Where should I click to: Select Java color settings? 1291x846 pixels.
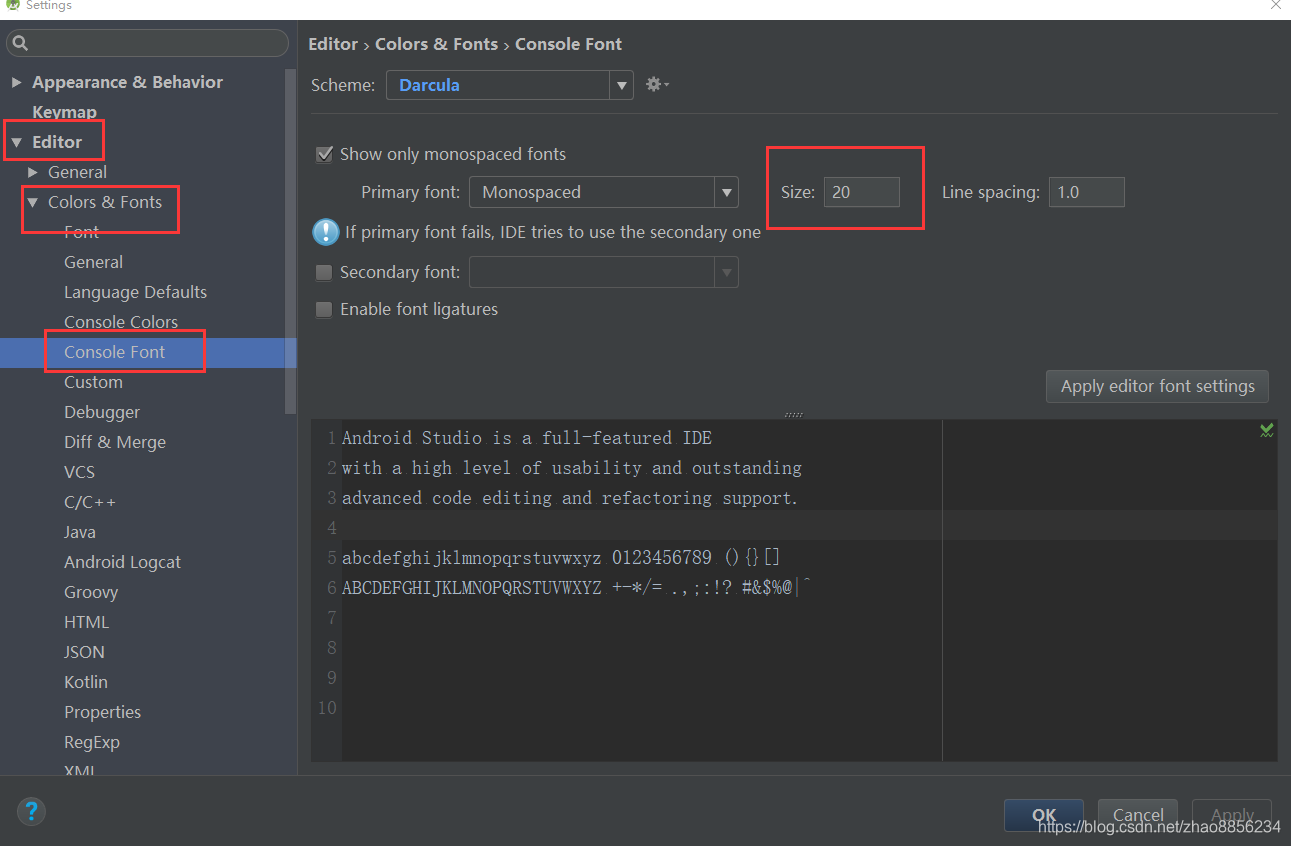tap(80, 532)
